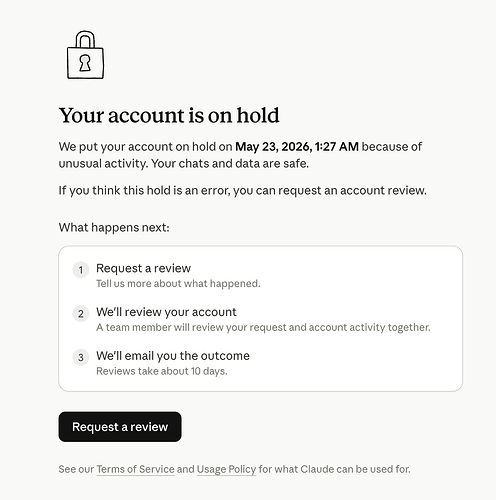Click the black Request a review button

(120, 427)
